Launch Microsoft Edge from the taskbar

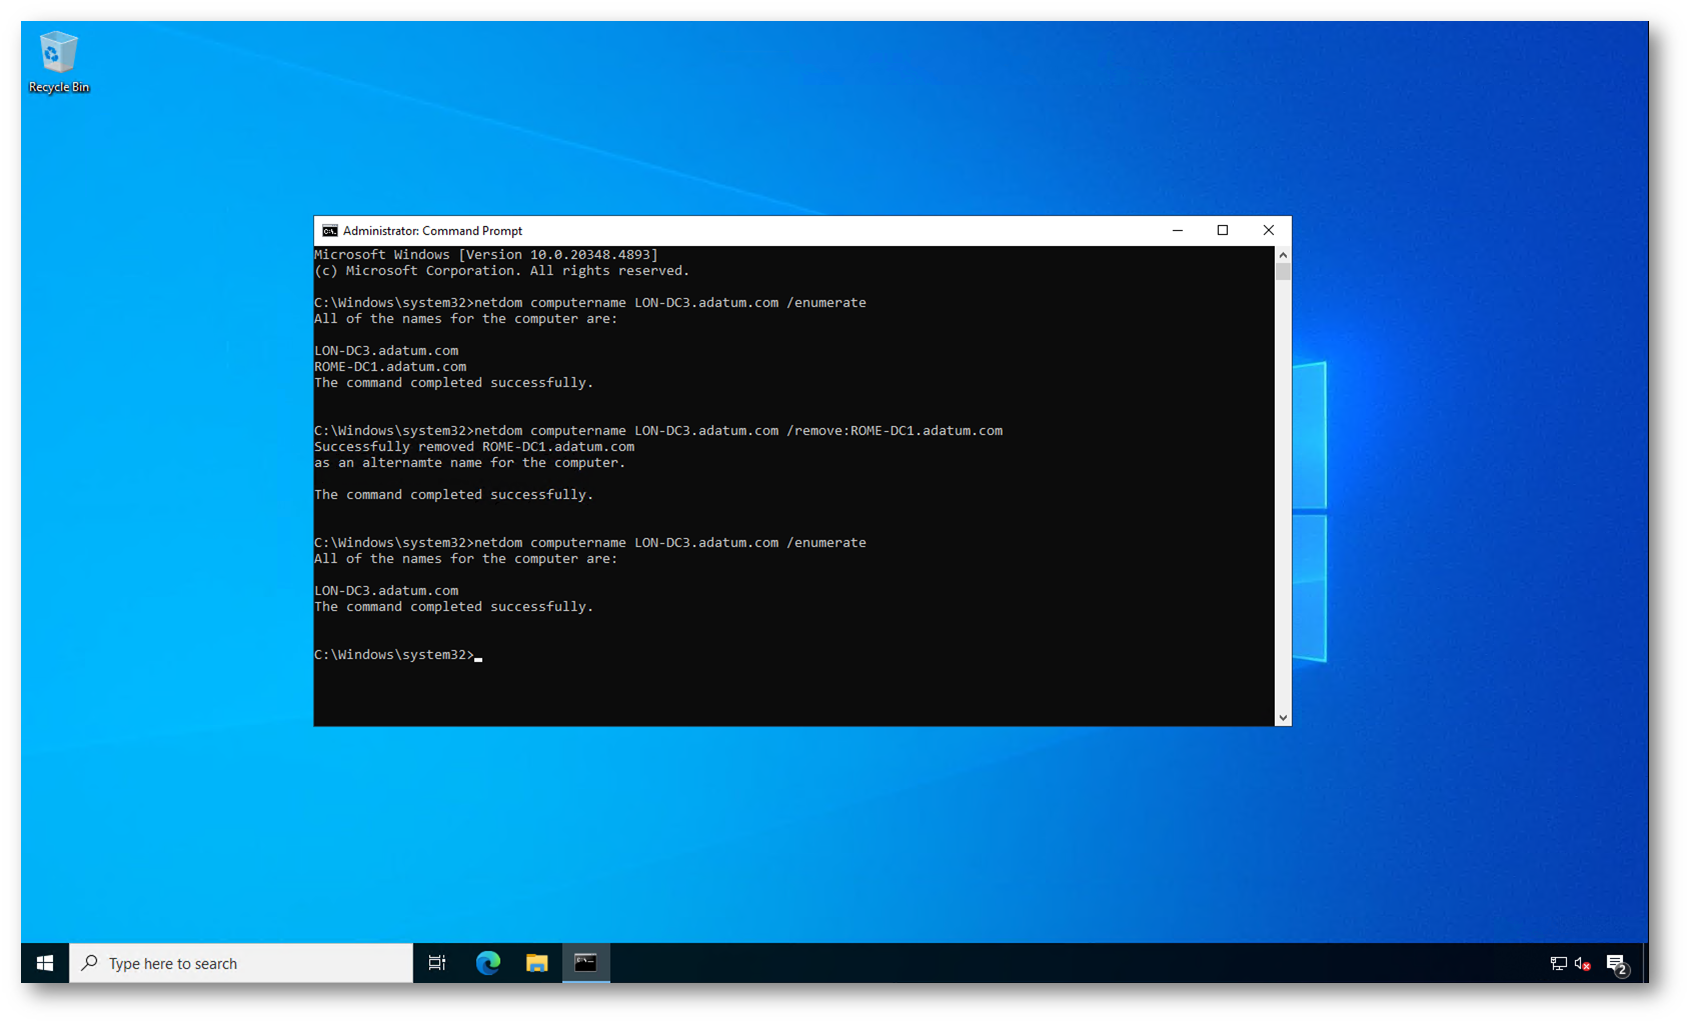(x=488, y=963)
